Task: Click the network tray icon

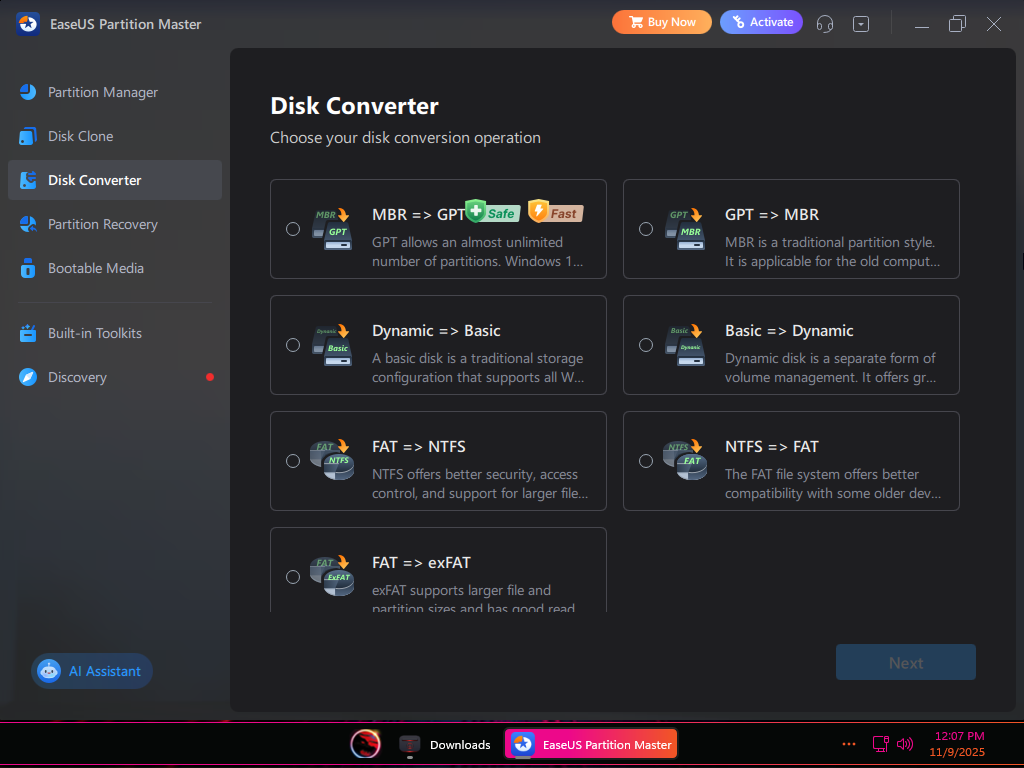Action: pyautogui.click(x=881, y=744)
